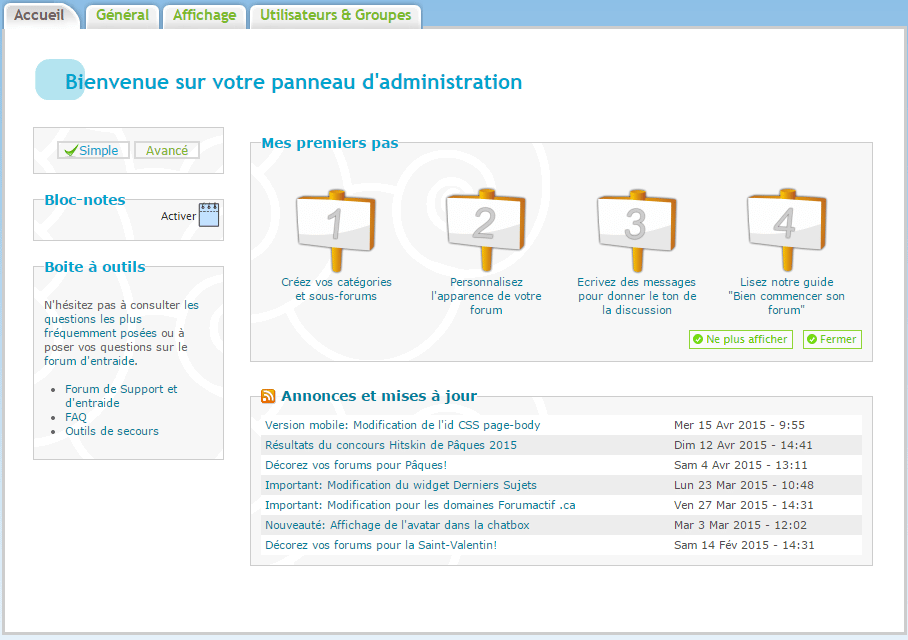Open the Utilisateurs & Groupes tab

click(x=335, y=16)
